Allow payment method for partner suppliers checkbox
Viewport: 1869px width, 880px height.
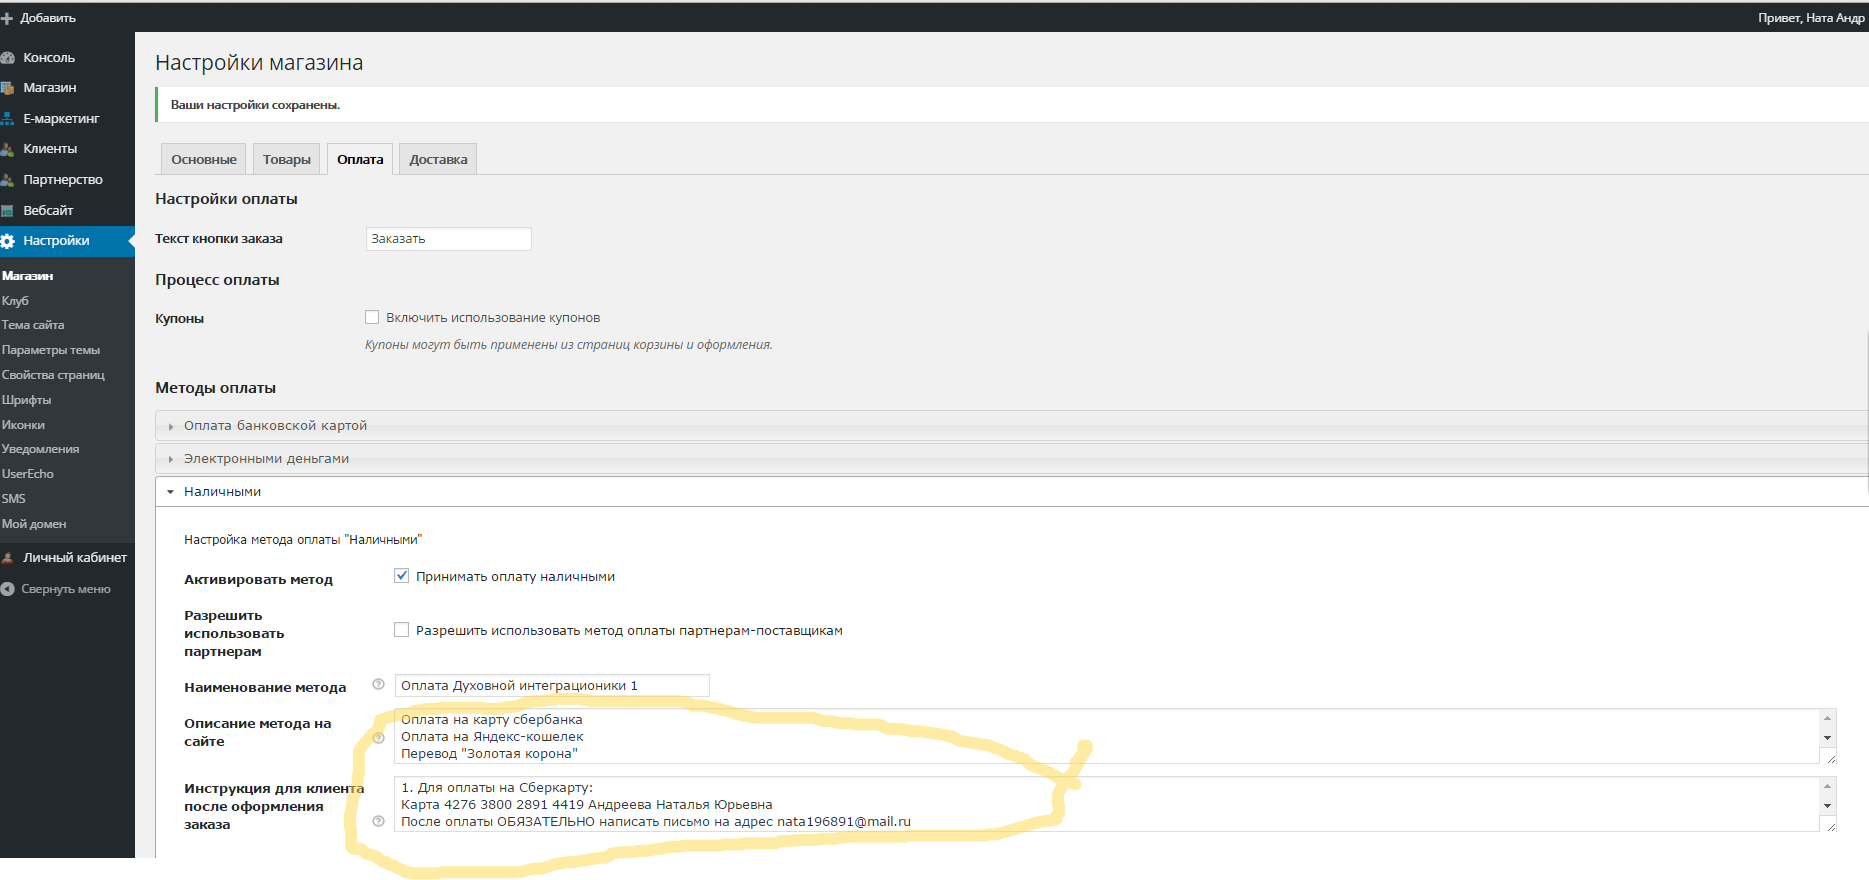coord(402,630)
